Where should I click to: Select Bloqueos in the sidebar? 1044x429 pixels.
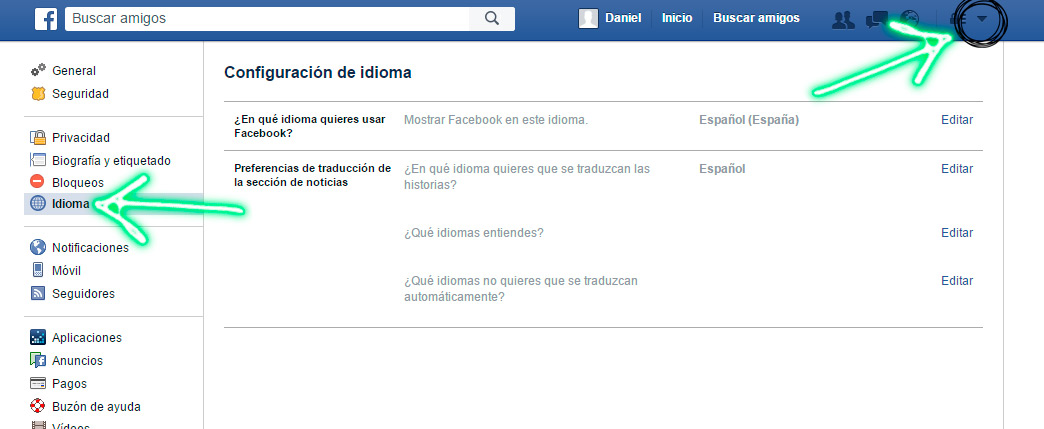78,182
